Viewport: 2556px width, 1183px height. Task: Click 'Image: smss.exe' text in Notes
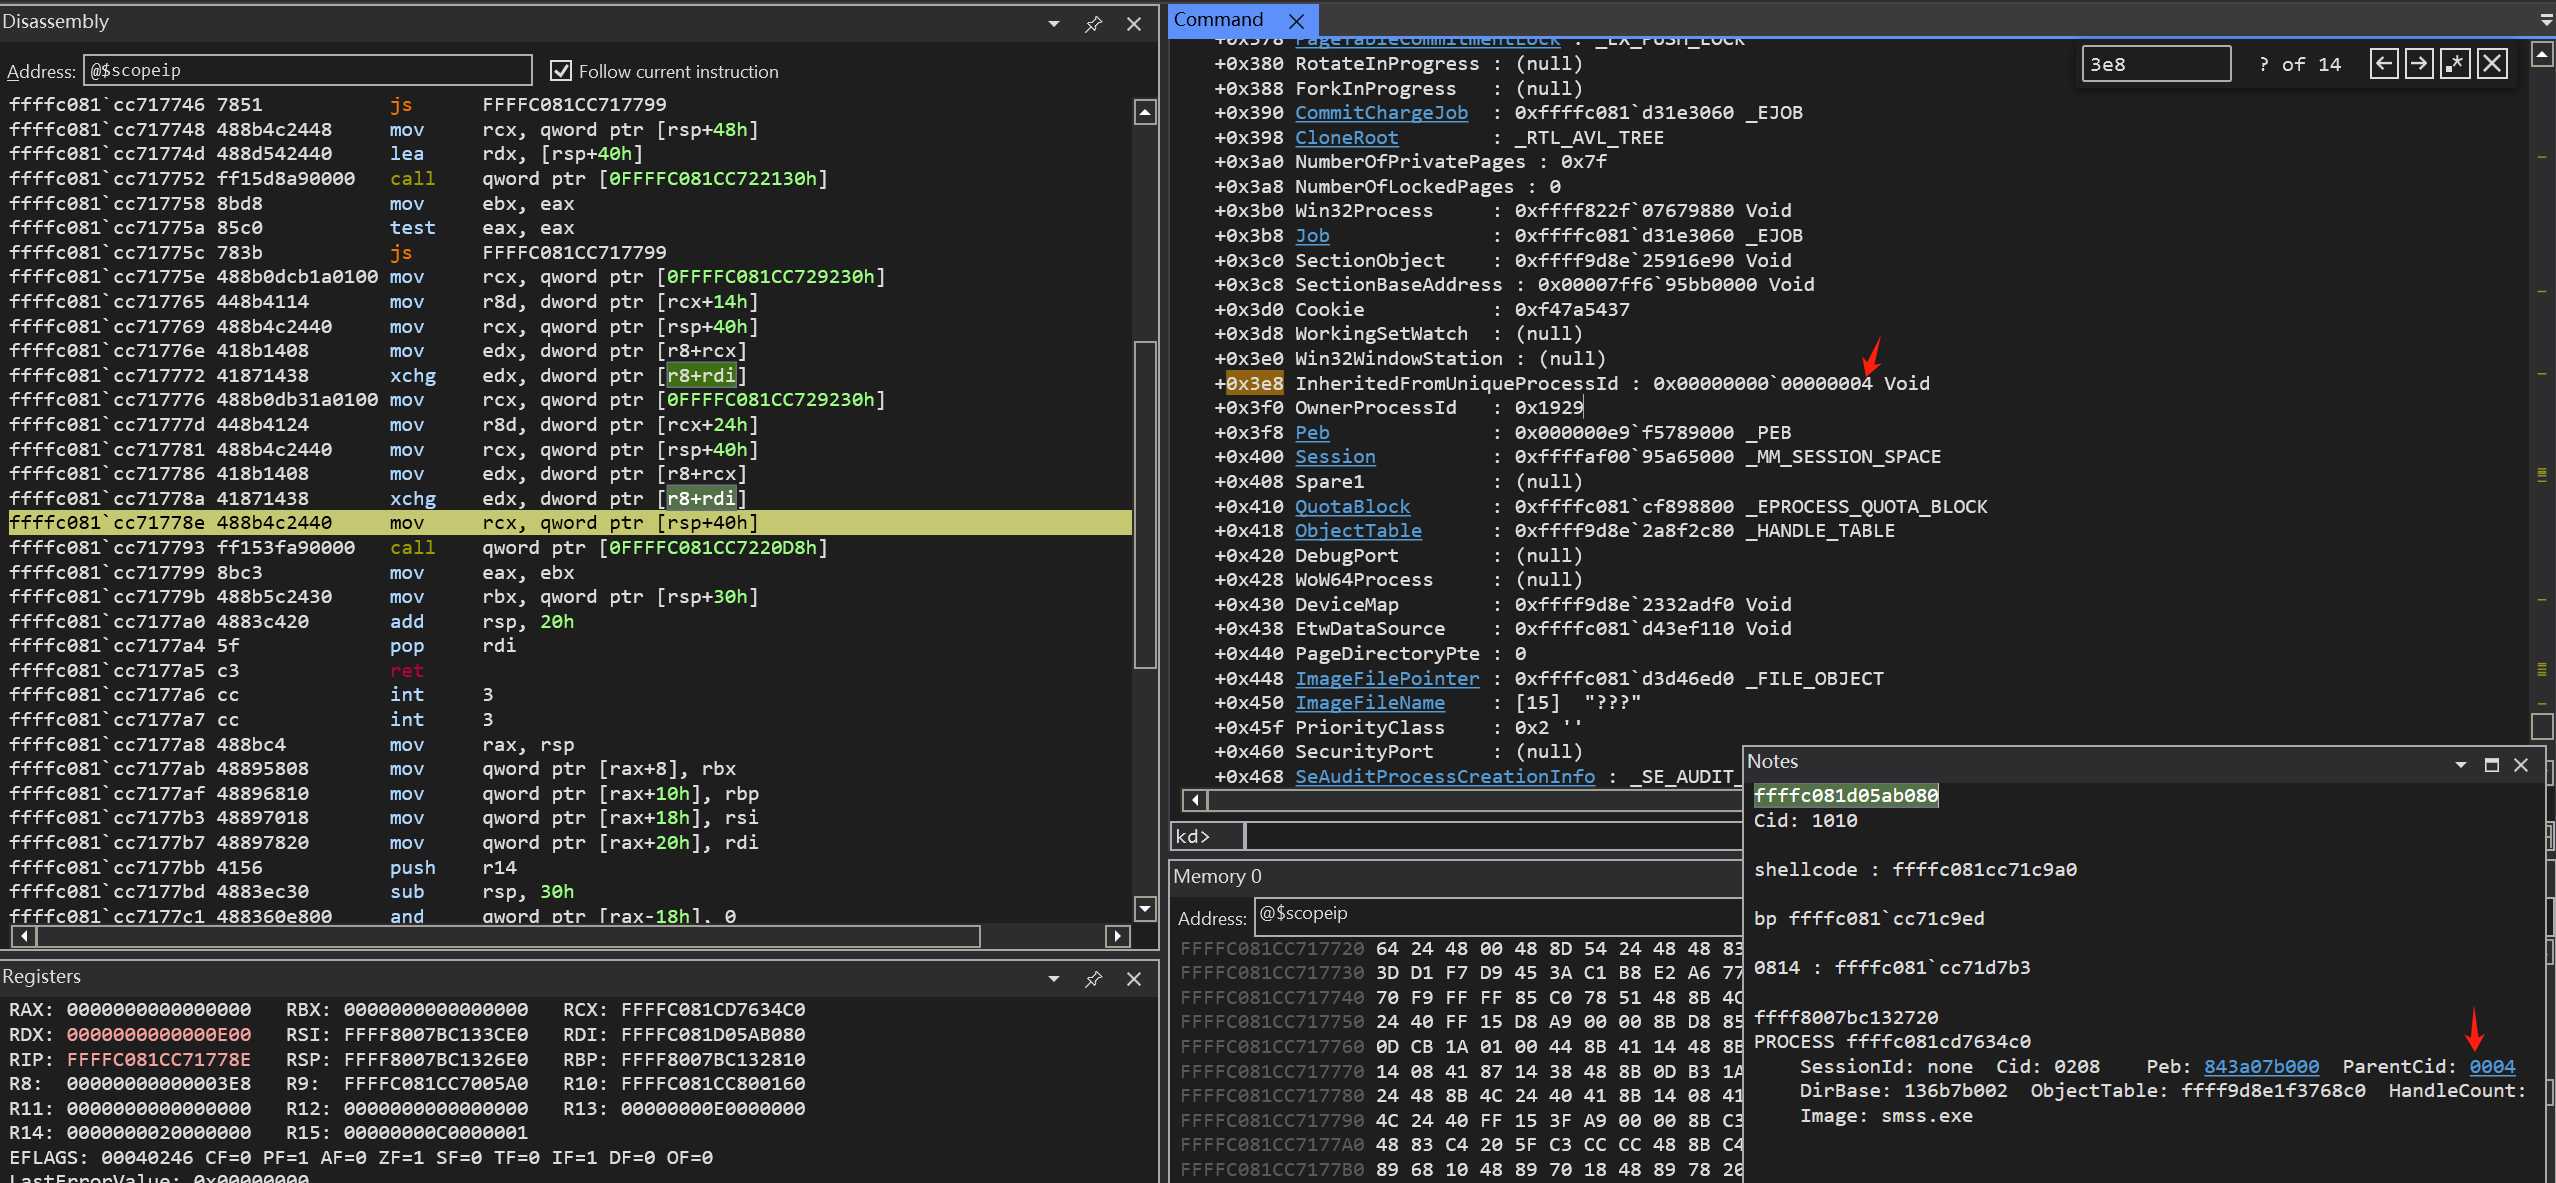[1886, 1115]
